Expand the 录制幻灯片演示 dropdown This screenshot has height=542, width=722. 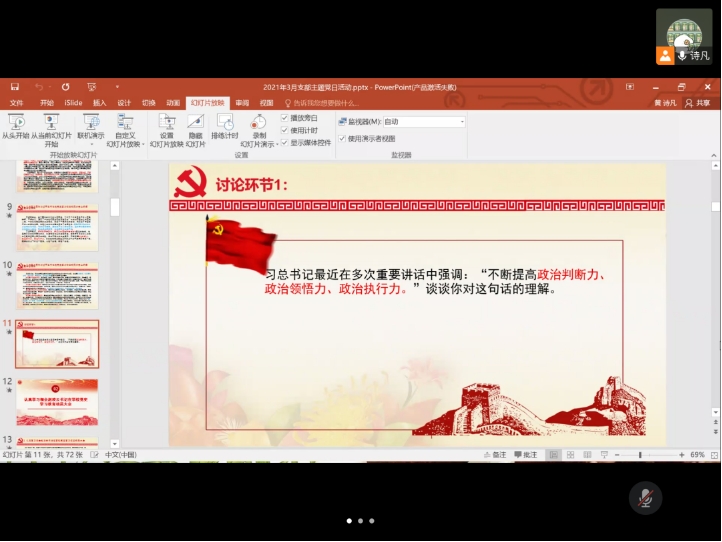tap(259, 143)
